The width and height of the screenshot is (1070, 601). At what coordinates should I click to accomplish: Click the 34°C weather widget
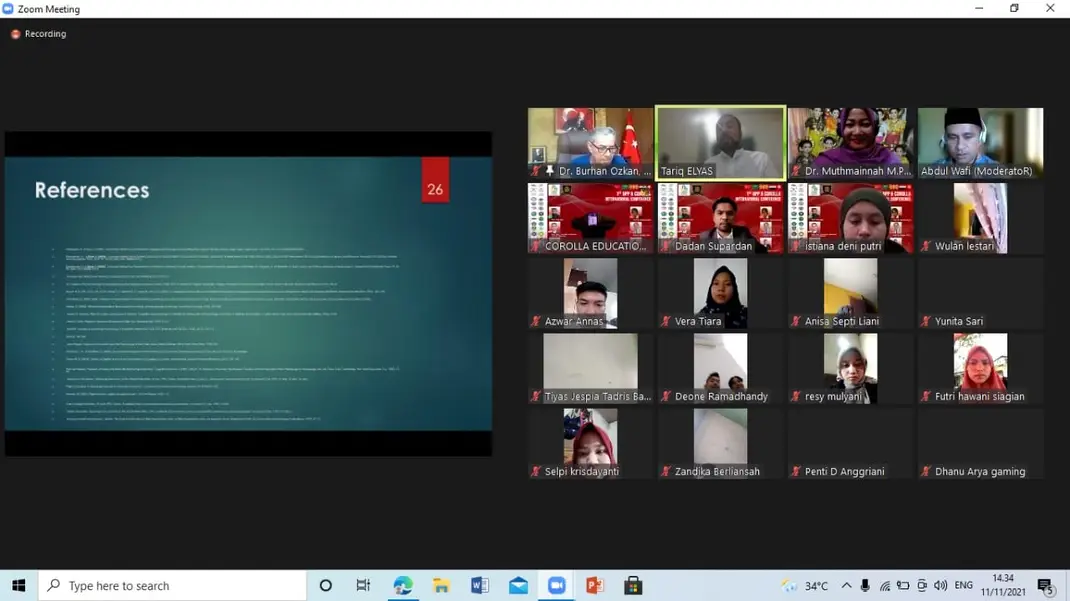[x=807, y=586]
